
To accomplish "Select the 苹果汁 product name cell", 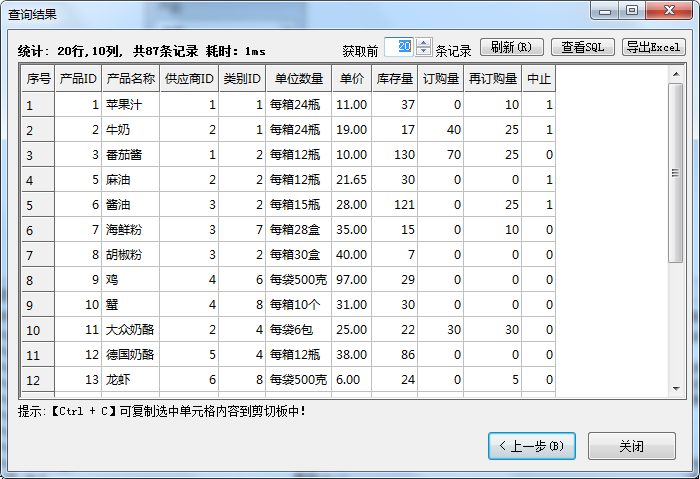I will (x=130, y=104).
